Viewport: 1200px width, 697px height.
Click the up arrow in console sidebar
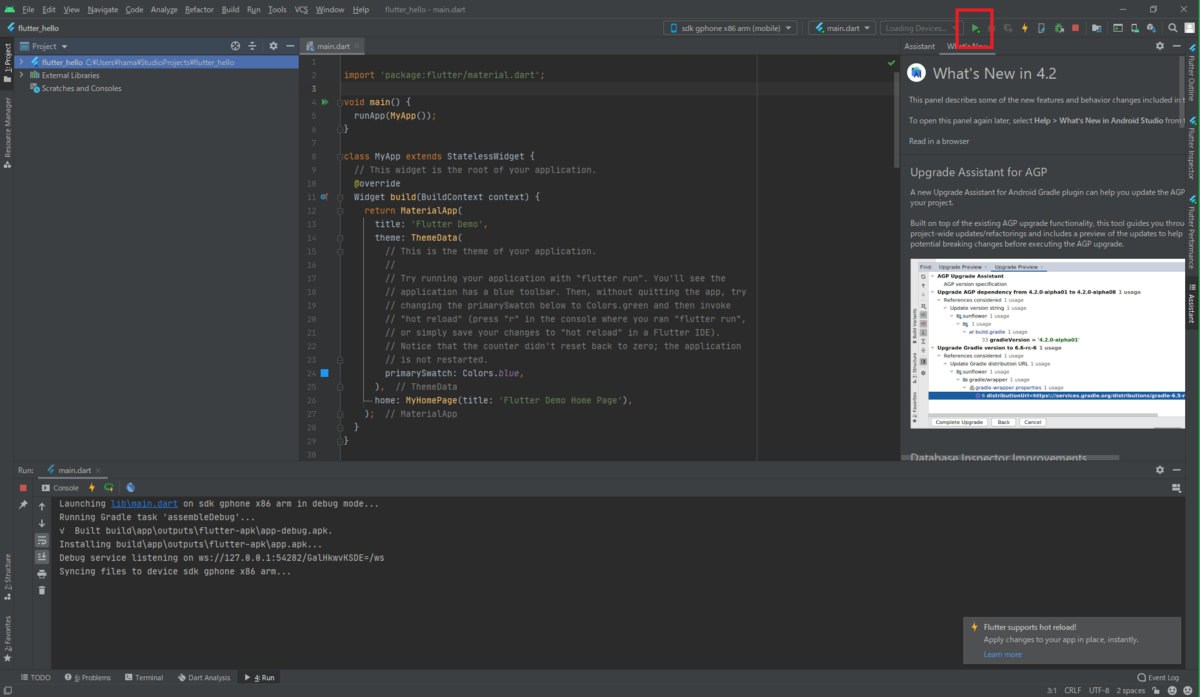pyautogui.click(x=42, y=506)
